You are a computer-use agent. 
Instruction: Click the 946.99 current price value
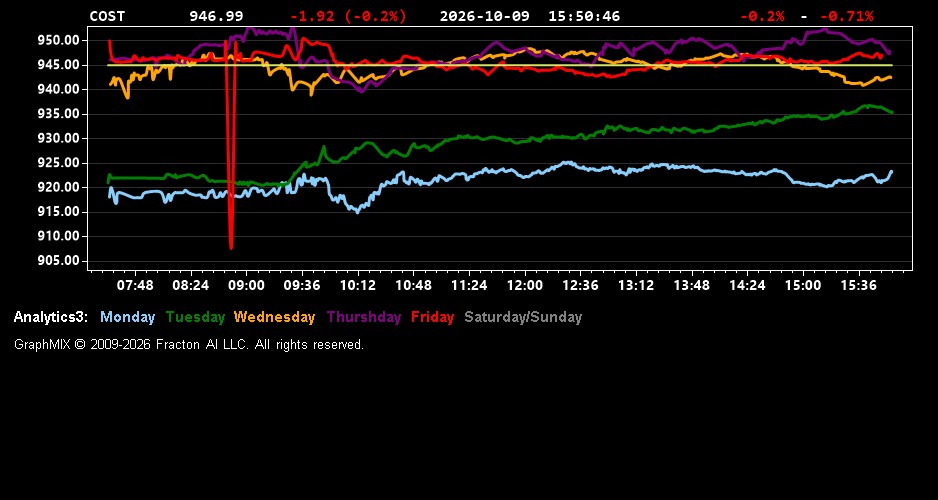[x=217, y=16]
